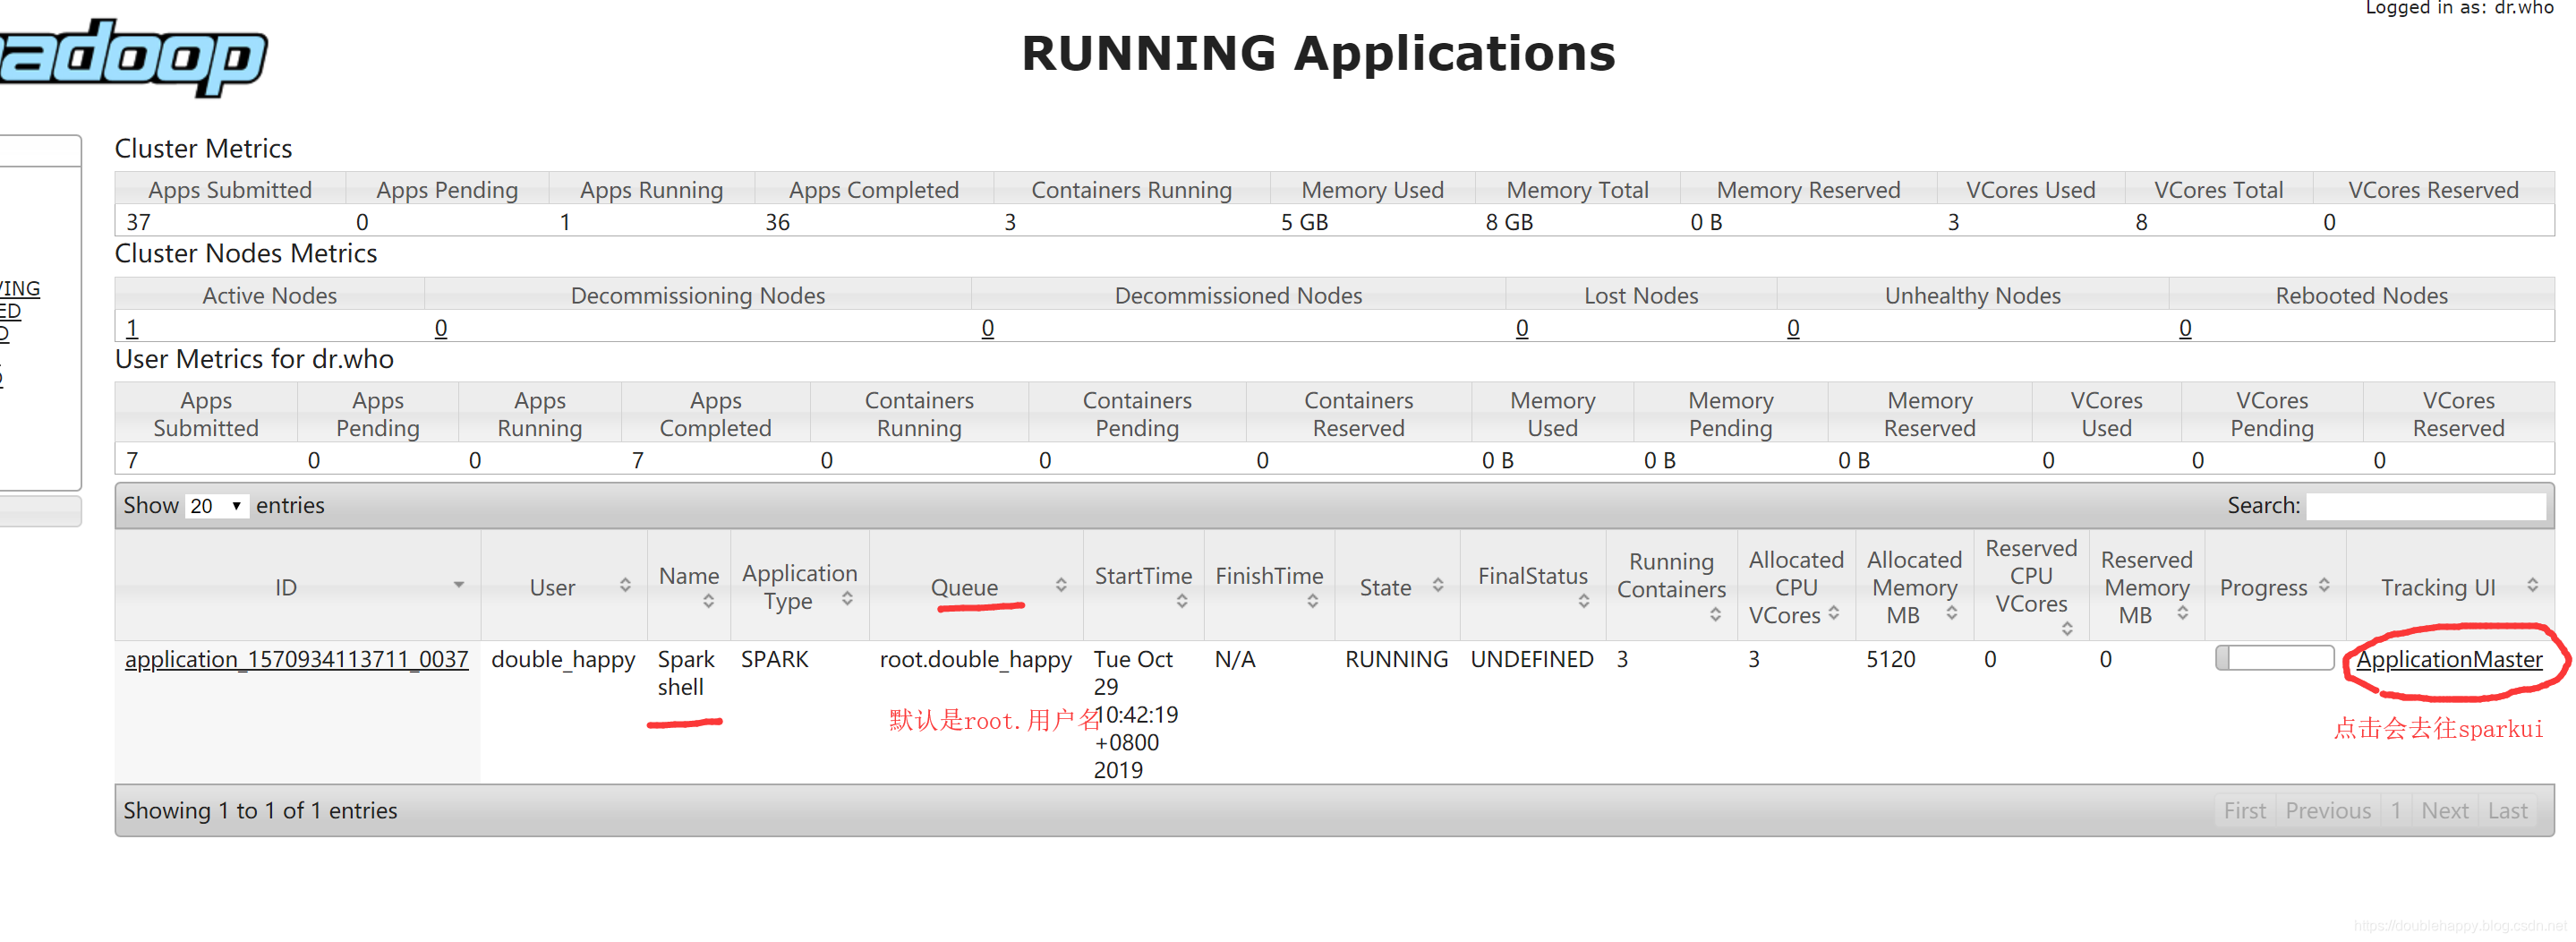Click the 8 GB Memory Total value

click(1509, 222)
